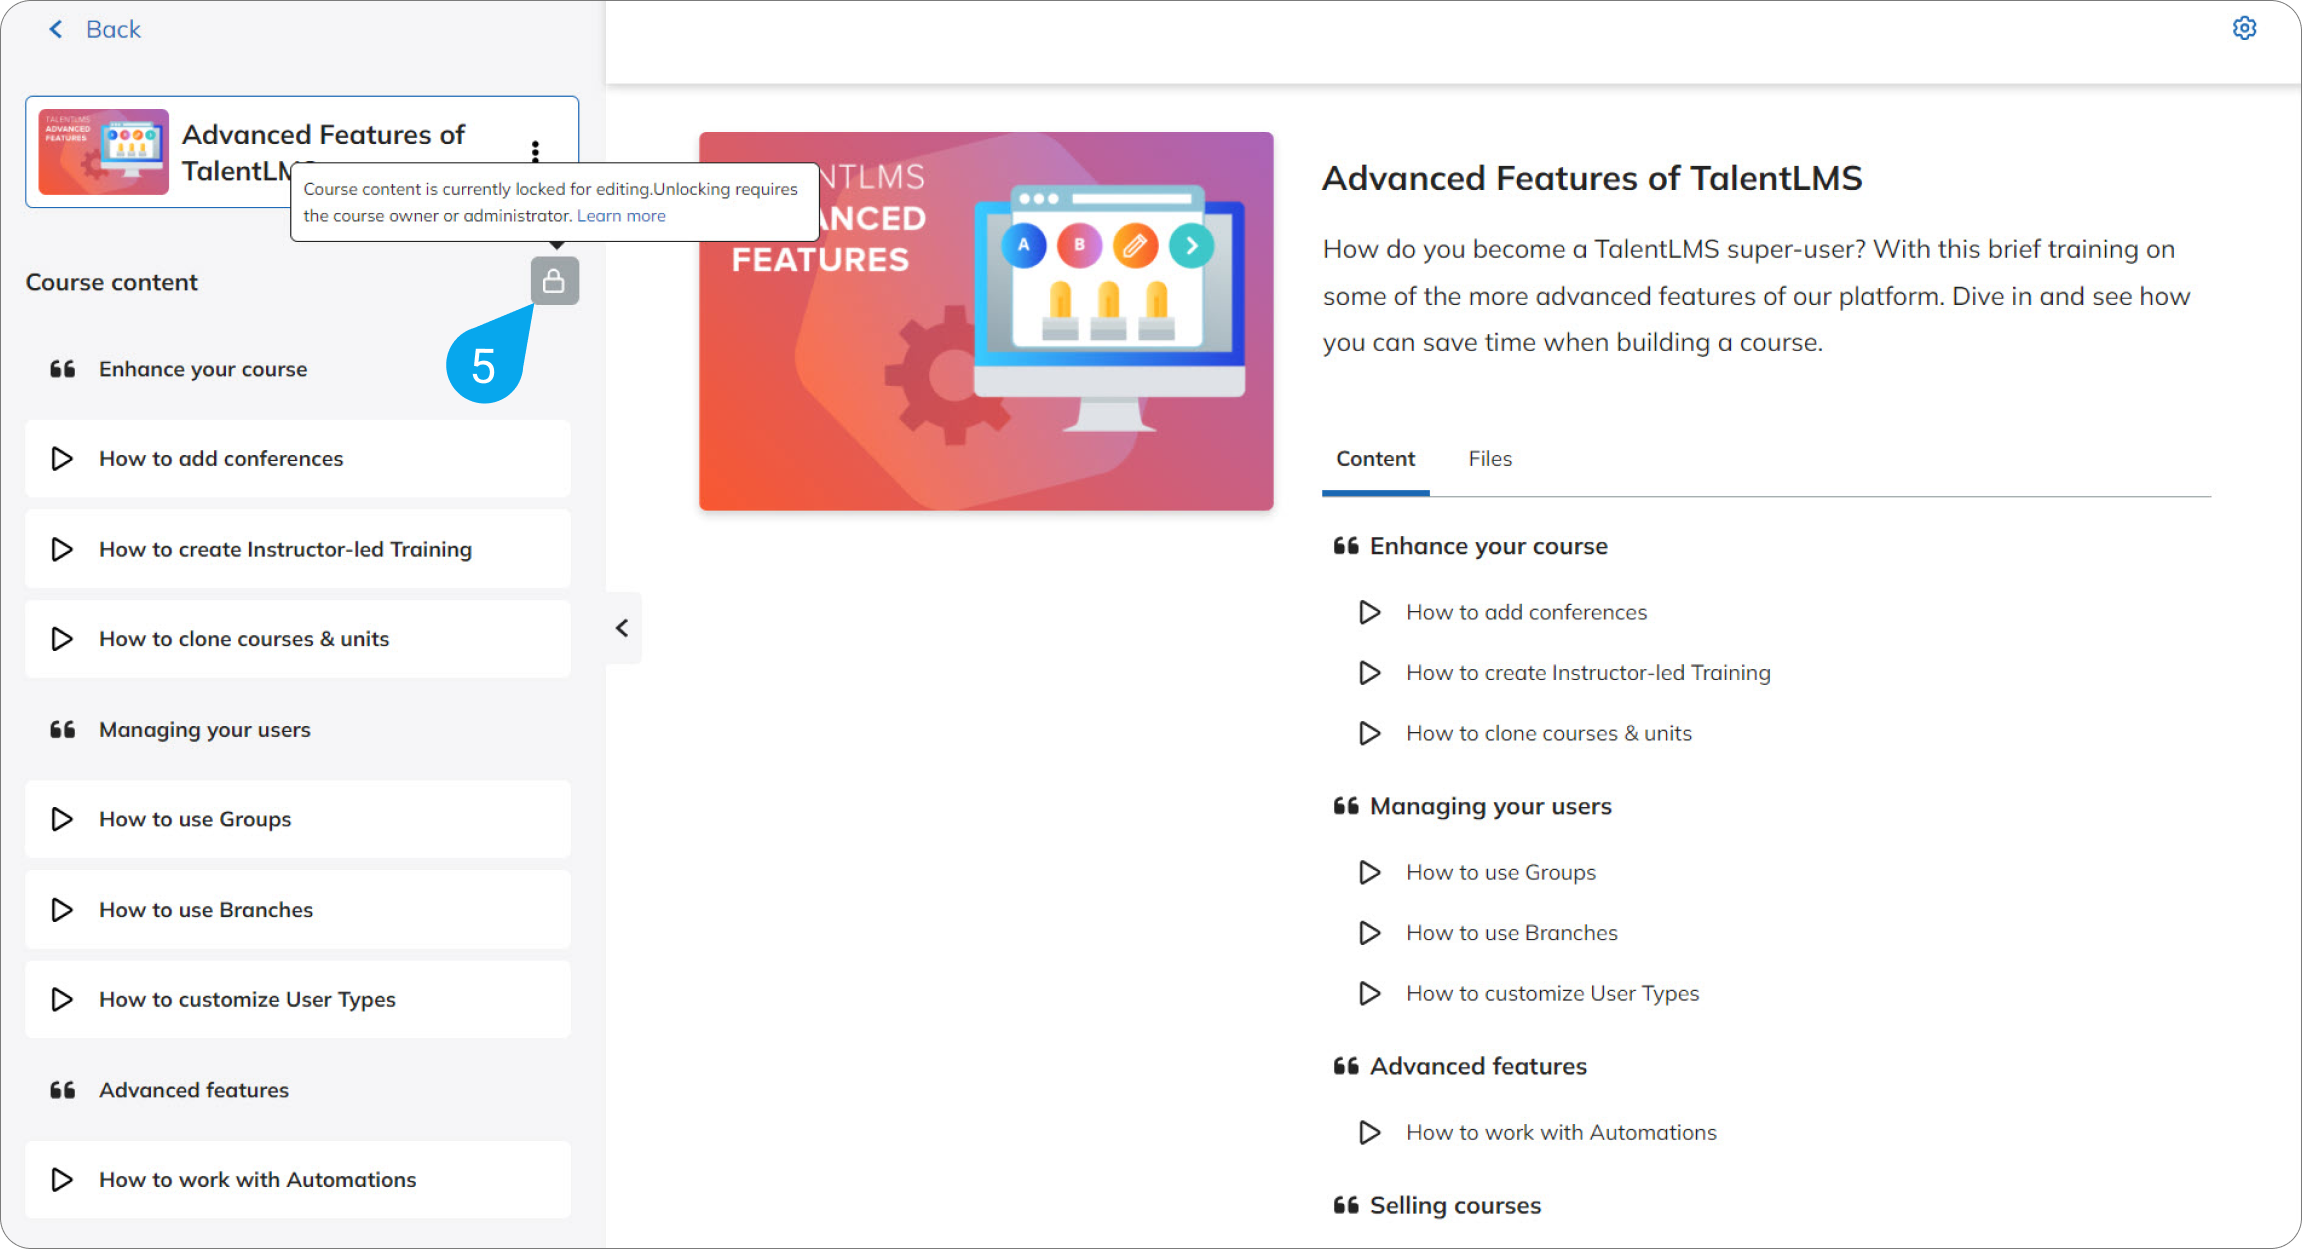Switch to the Files tab
The width and height of the screenshot is (2302, 1249).
point(1489,458)
